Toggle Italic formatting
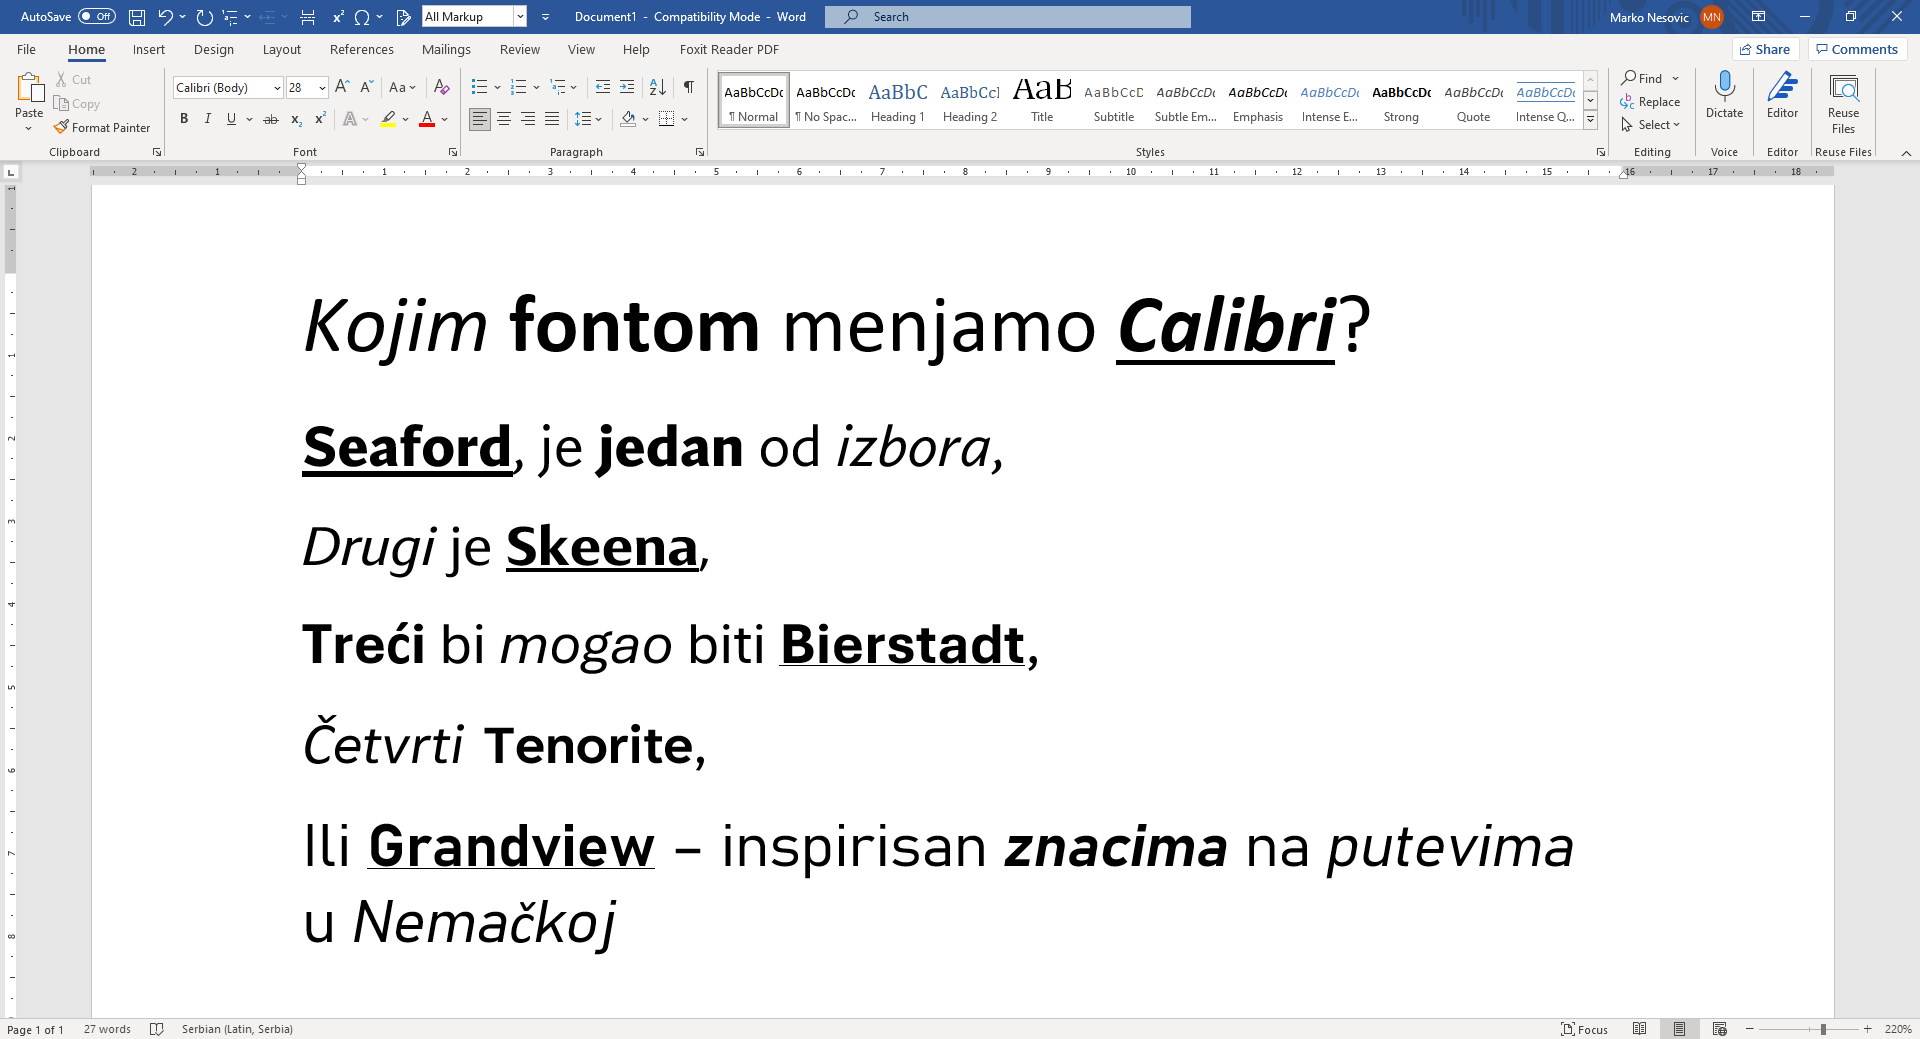The height and width of the screenshot is (1039, 1920). click(x=207, y=119)
